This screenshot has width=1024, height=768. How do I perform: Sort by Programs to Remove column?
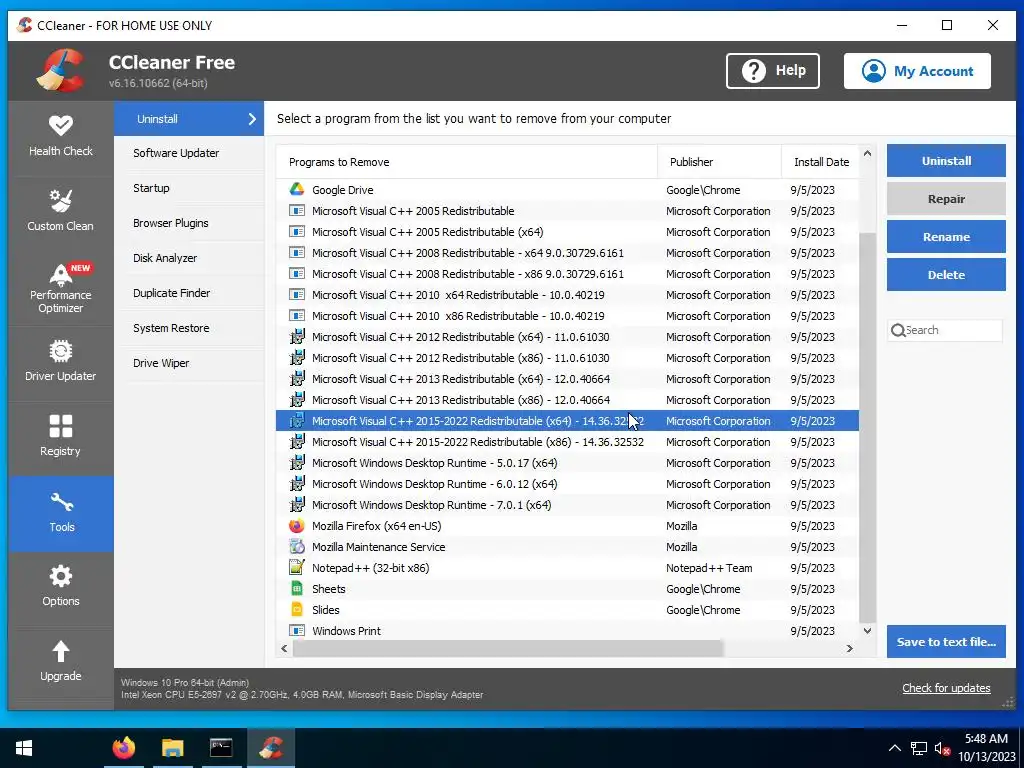tap(466, 162)
